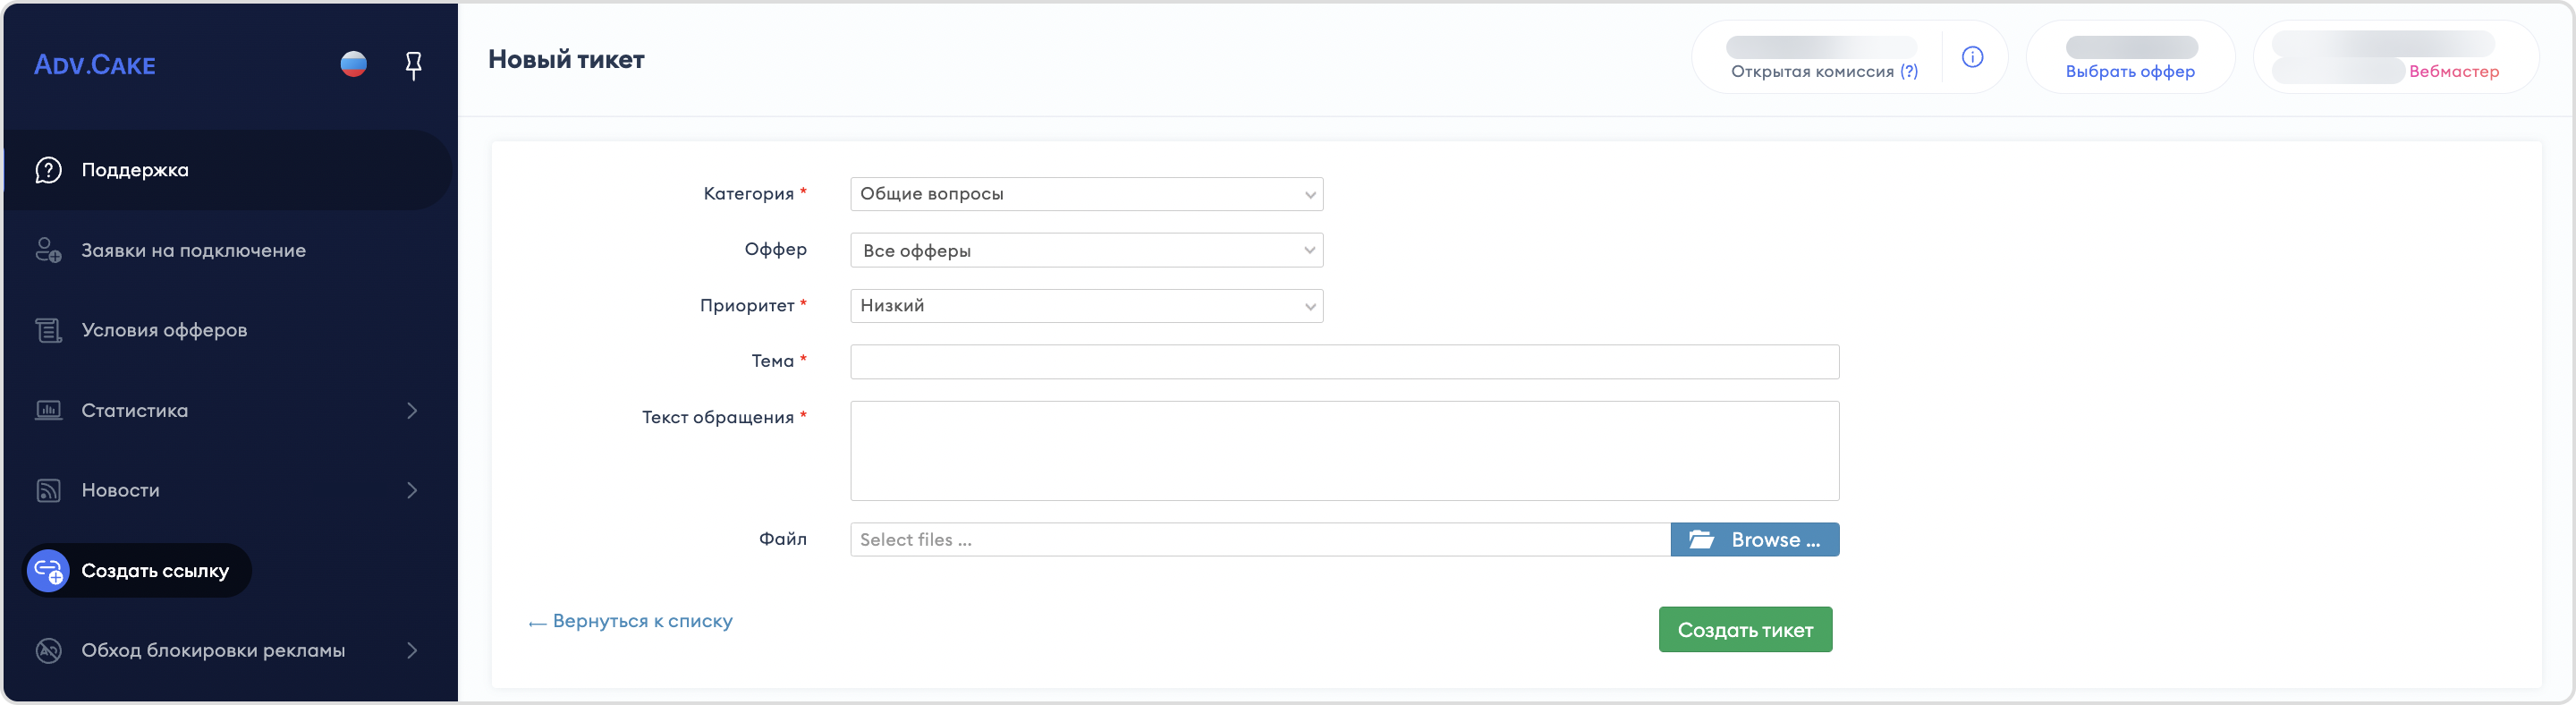
Task: Click the Select files field
Action: [1260, 540]
